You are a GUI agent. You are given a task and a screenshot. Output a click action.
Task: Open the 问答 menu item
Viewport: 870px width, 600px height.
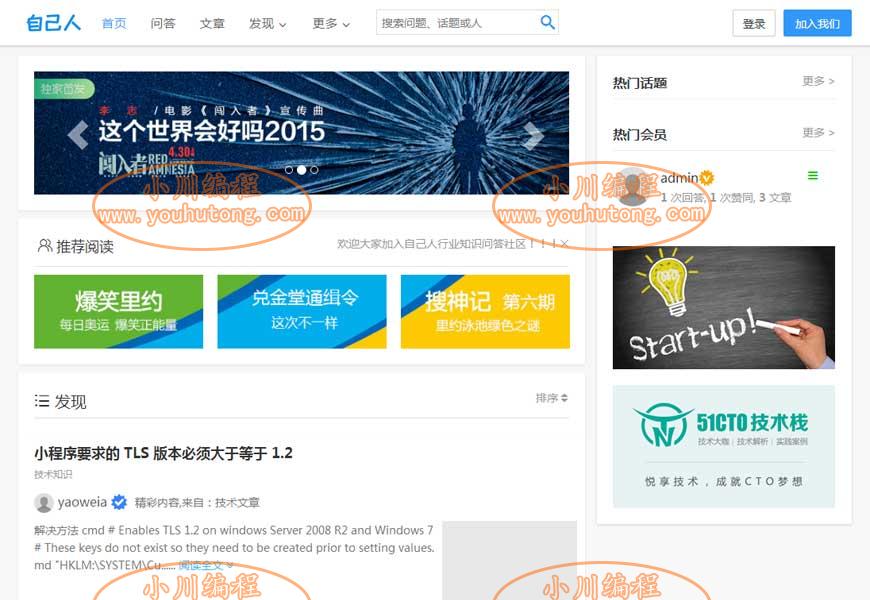click(x=163, y=23)
